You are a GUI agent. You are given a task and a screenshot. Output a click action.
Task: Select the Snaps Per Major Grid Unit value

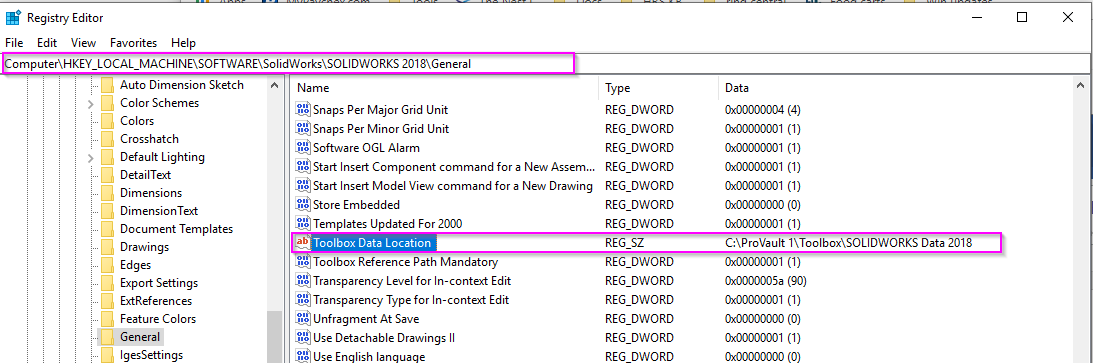pos(381,110)
